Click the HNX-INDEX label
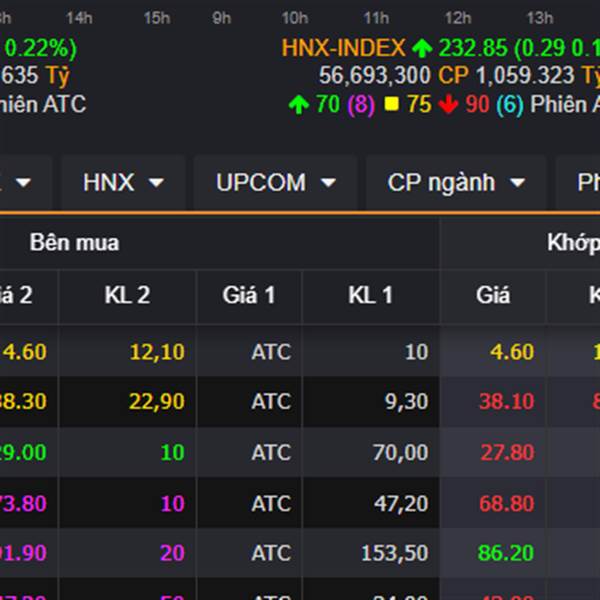 pyautogui.click(x=343, y=48)
